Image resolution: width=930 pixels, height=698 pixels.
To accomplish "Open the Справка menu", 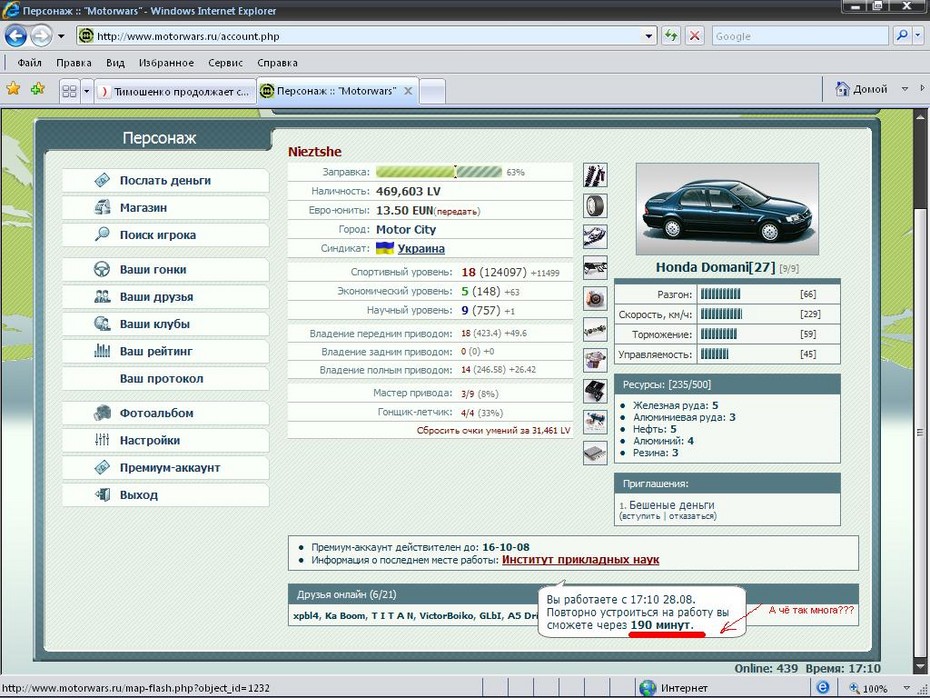I will 277,62.
